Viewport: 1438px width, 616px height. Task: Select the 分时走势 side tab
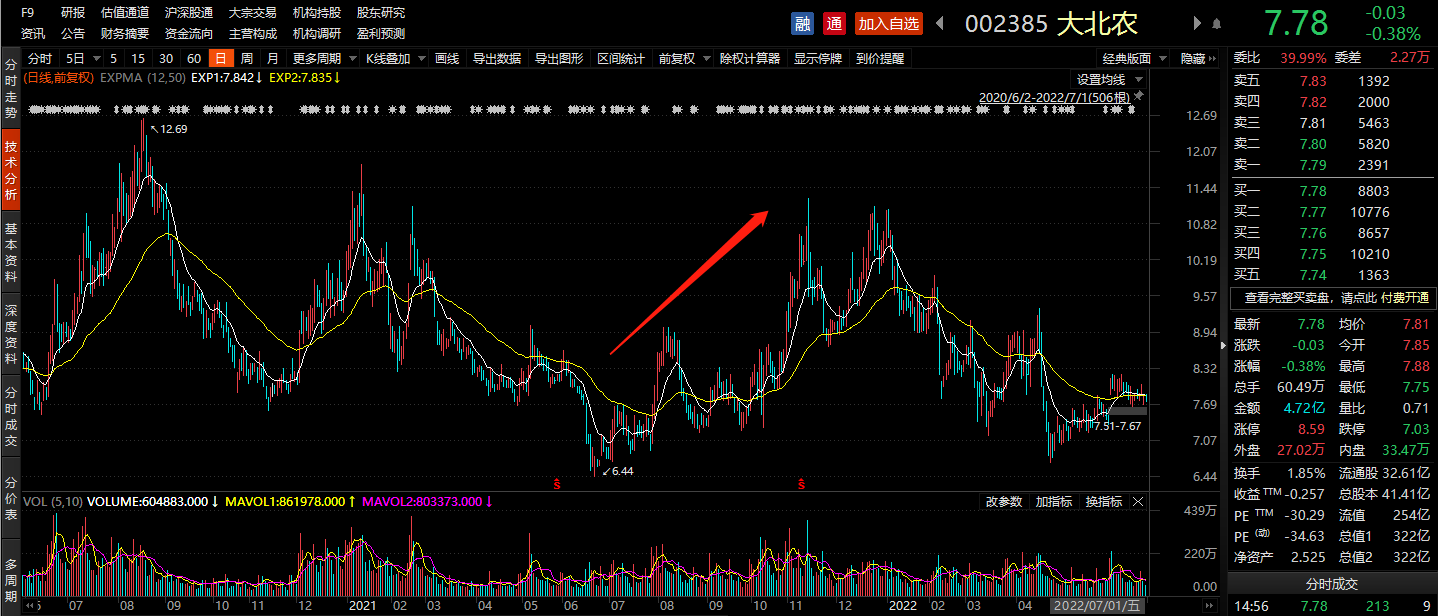pos(10,86)
